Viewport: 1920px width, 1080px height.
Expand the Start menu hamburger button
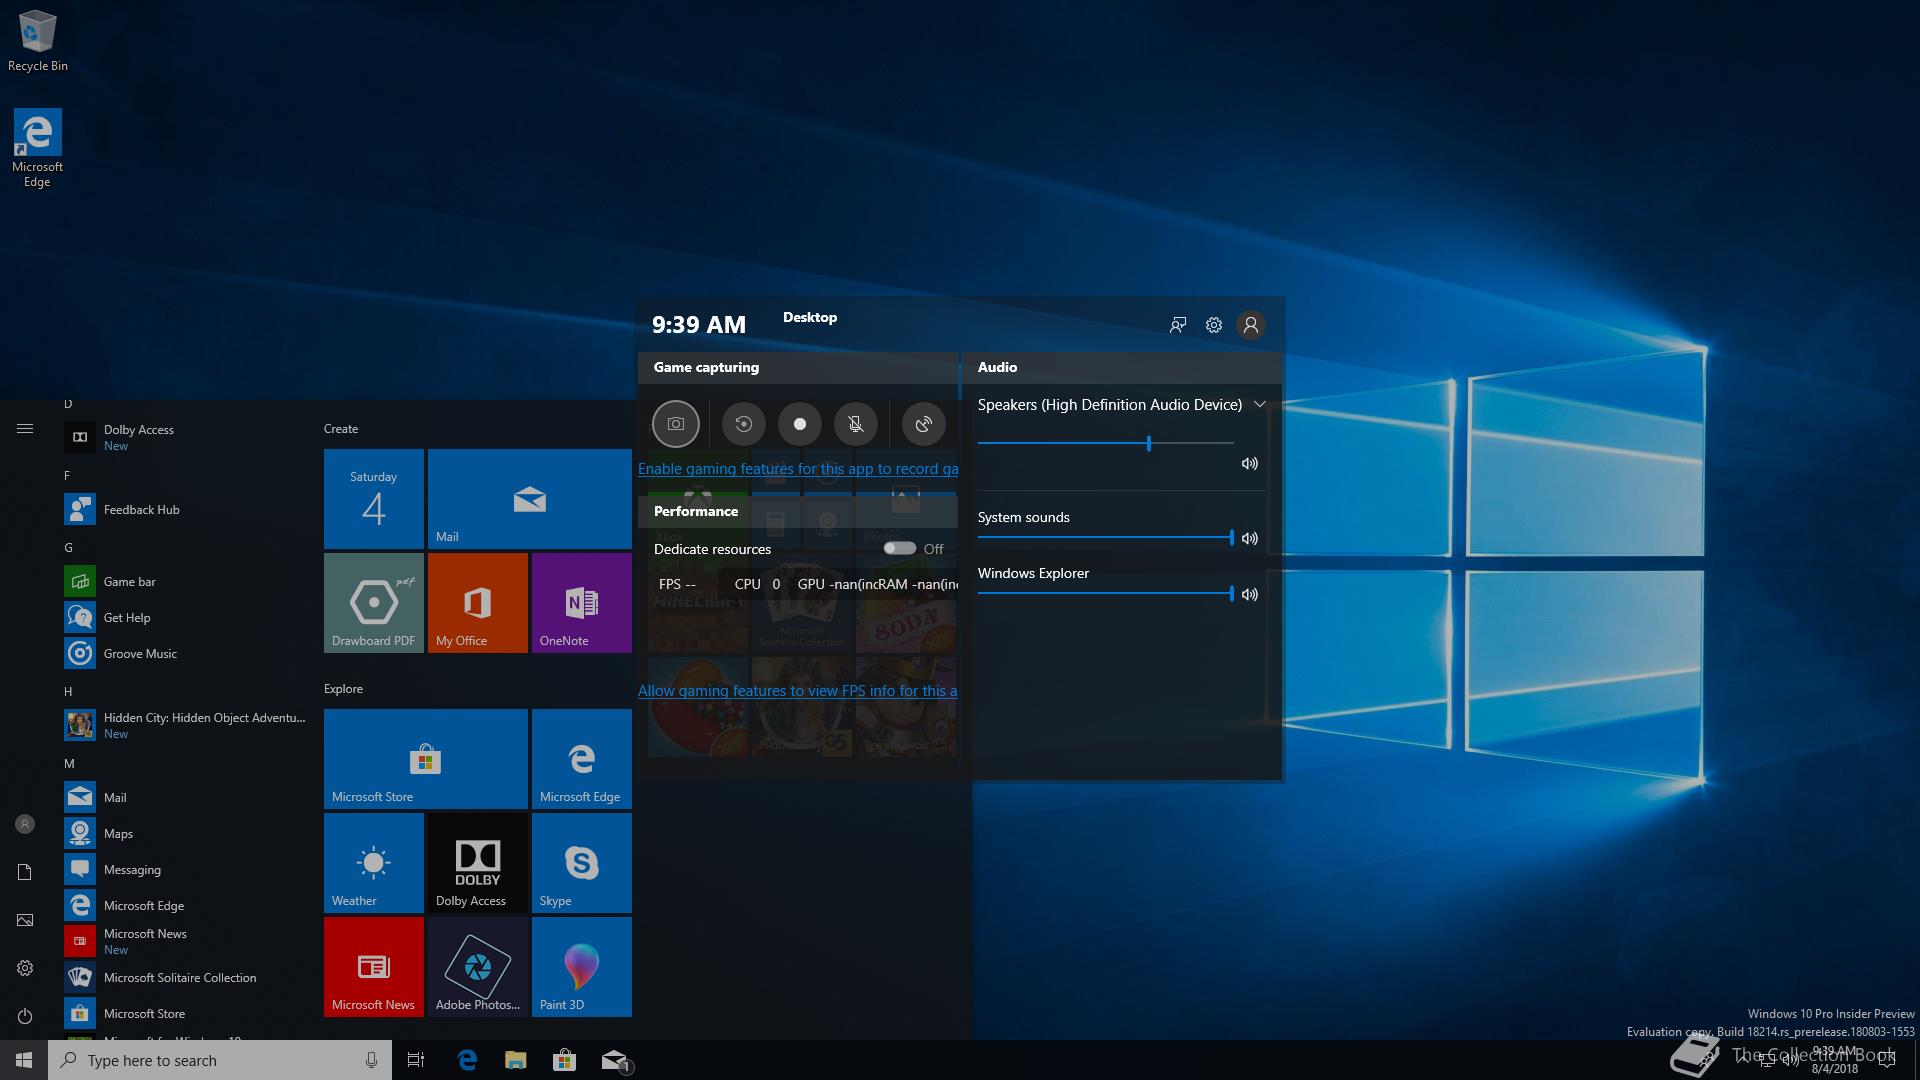pos(25,428)
